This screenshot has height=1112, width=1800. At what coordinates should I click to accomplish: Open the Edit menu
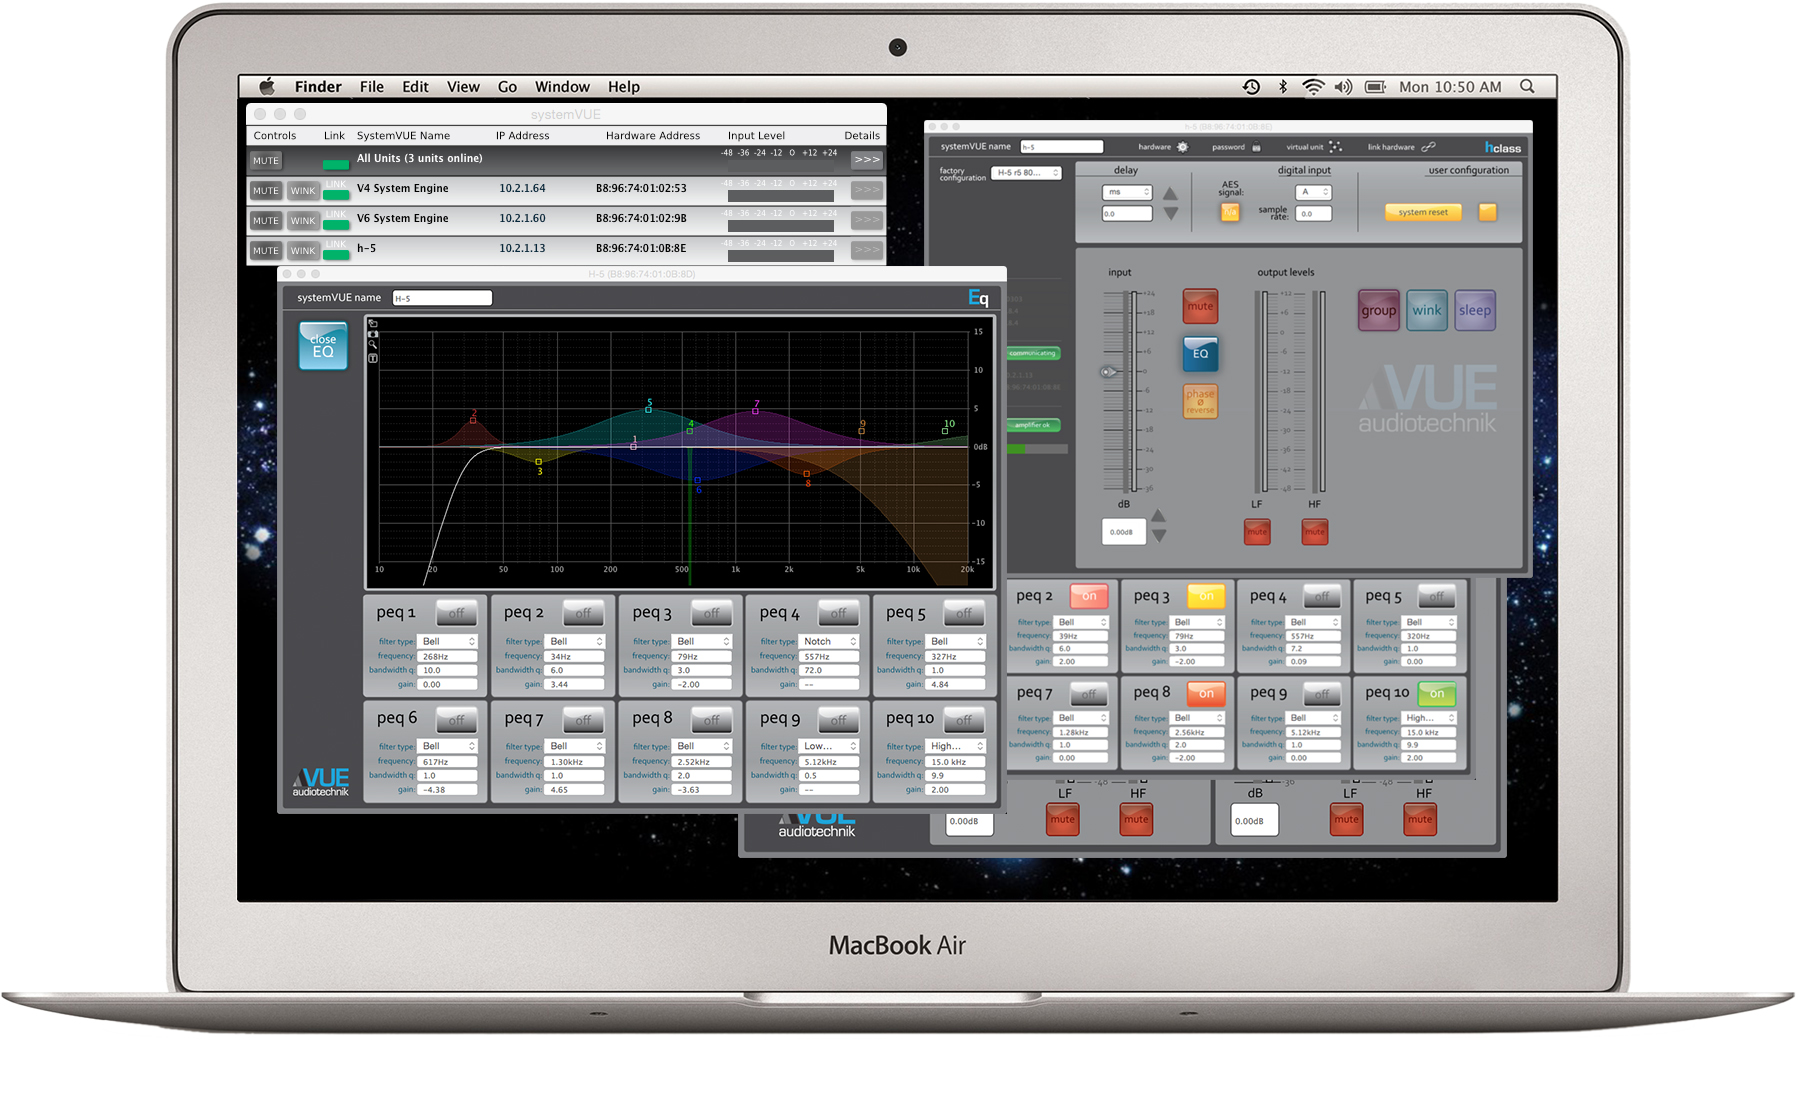click(415, 87)
